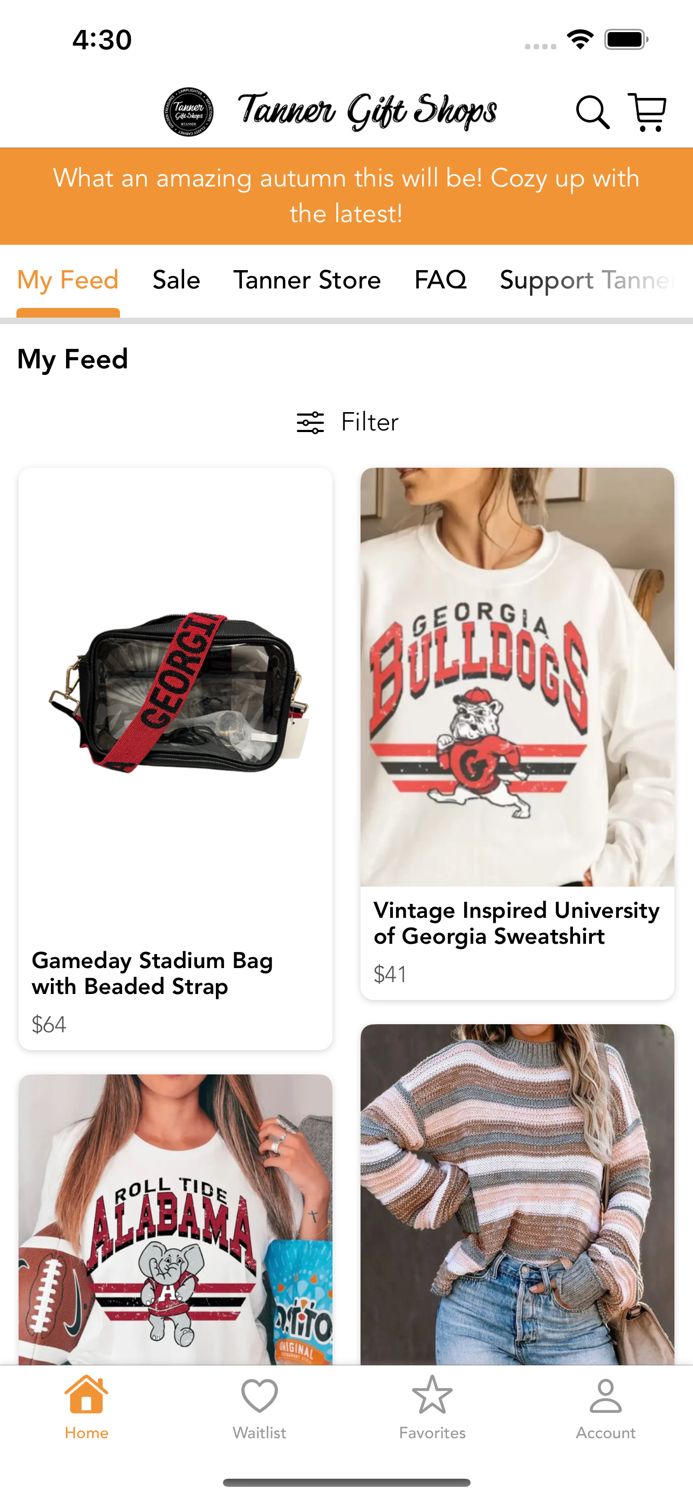This screenshot has height=1500, width=693.
Task: Open the Tanner Store tab
Action: click(307, 281)
